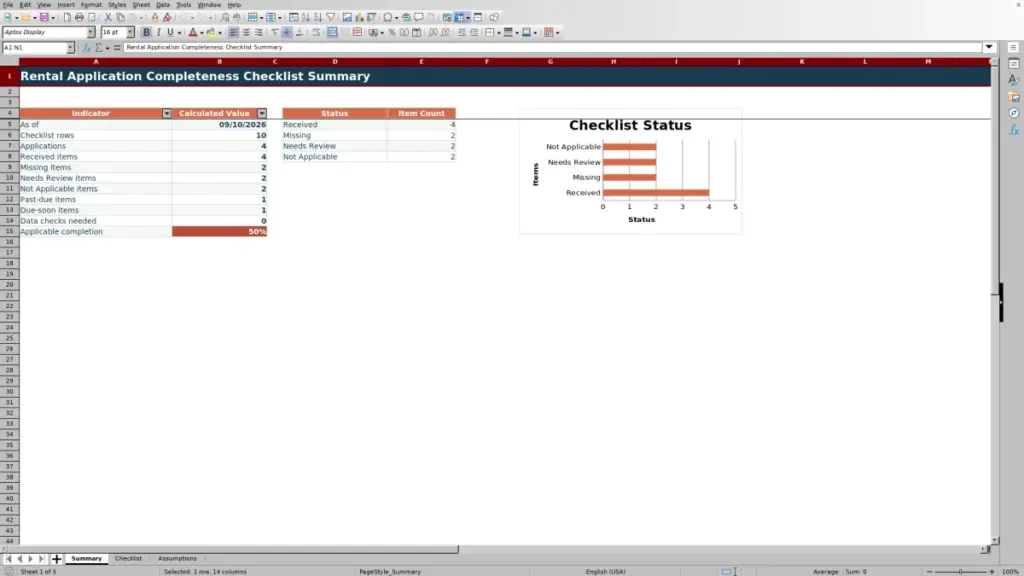The width and height of the screenshot is (1024, 576).
Task: Go to the first sheet using navigation arrow
Action: [x=8, y=559]
